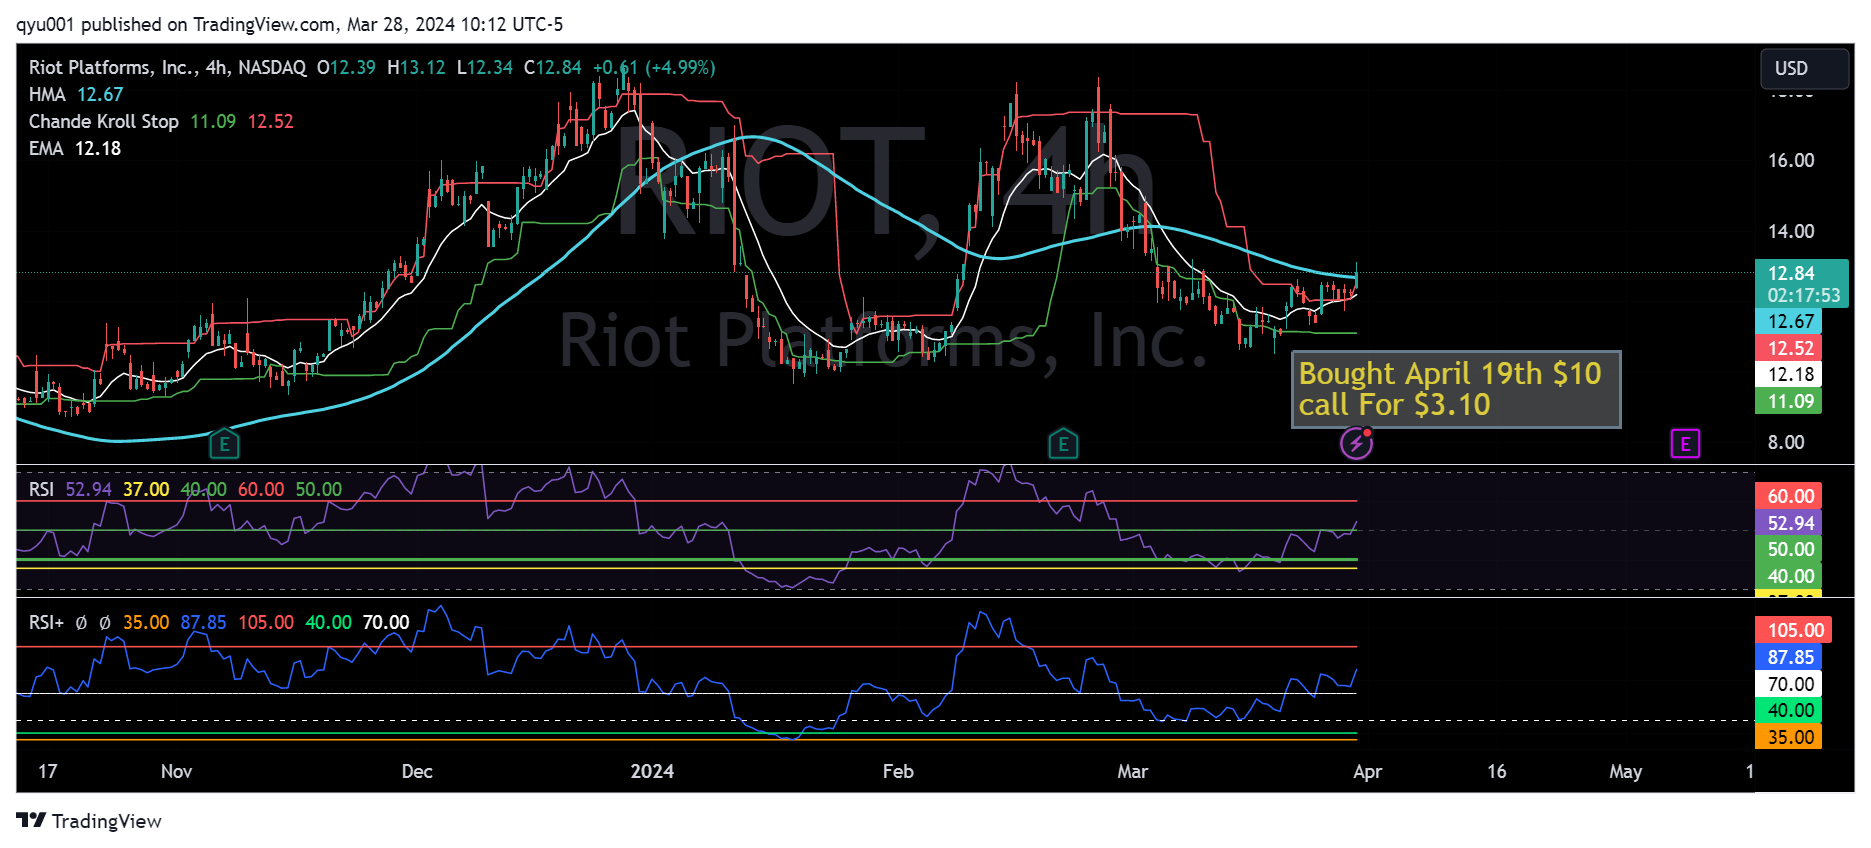Click the red Chande Kroll label 12.52
The image size is (1871, 848).
[x=1789, y=348]
